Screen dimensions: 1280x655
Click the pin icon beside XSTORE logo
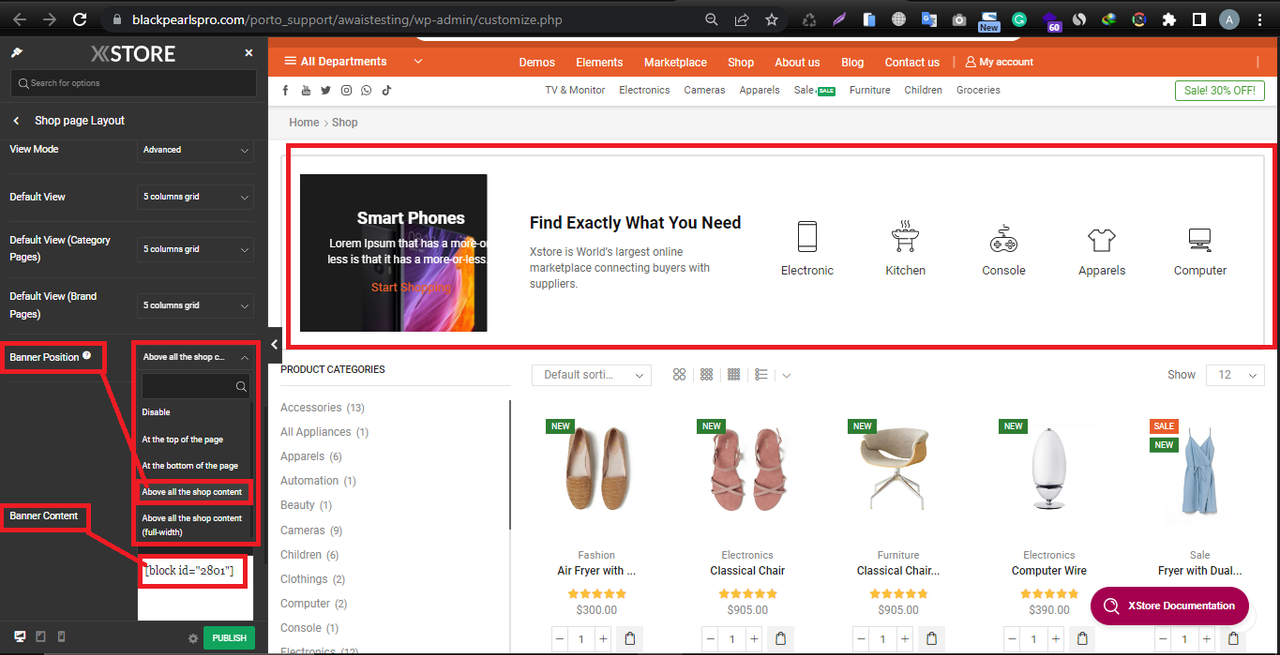click(17, 53)
